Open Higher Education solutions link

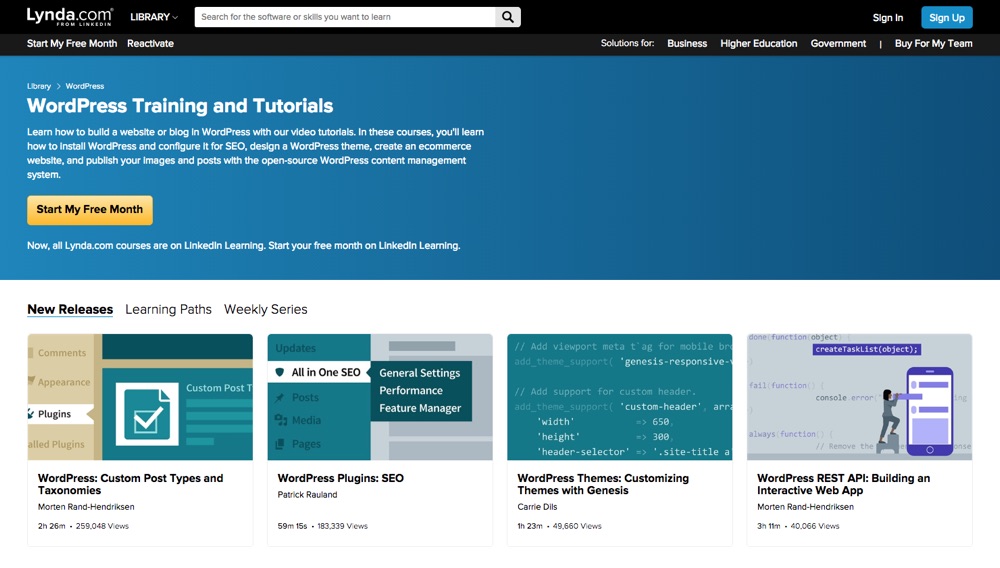(759, 43)
